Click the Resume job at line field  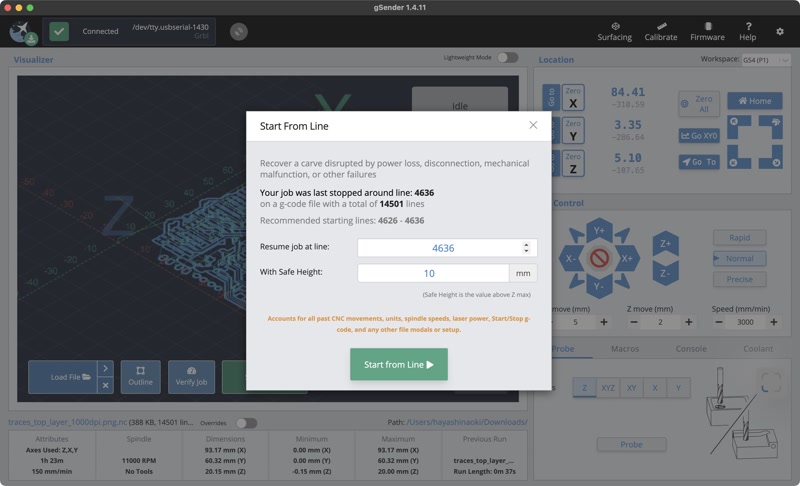click(447, 248)
